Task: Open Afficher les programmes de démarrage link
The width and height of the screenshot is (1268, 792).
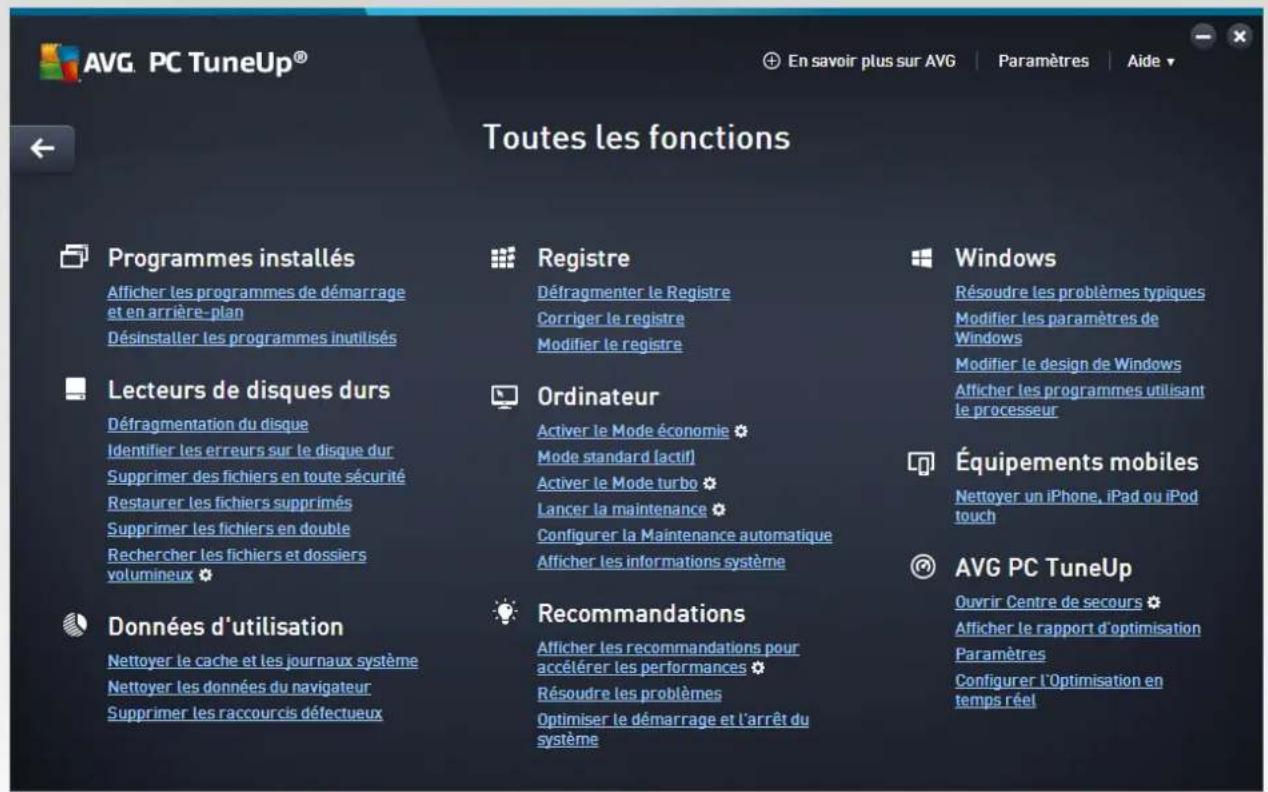Action: pos(256,301)
